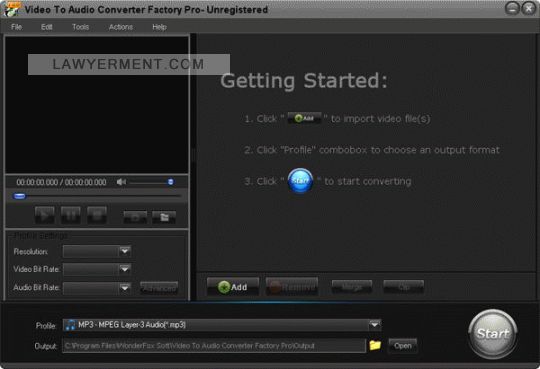The image size is (540, 369).
Task: Select the MP3 - MPEG Layer-3 Audio profile box
Action: [222, 325]
